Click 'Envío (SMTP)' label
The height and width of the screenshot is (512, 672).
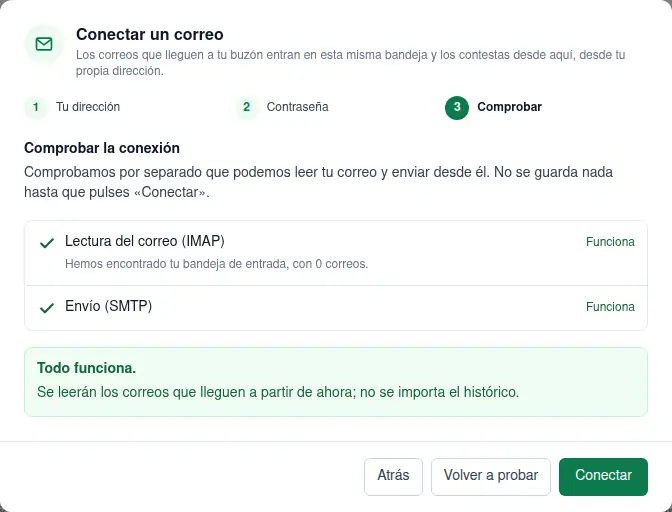tap(108, 306)
